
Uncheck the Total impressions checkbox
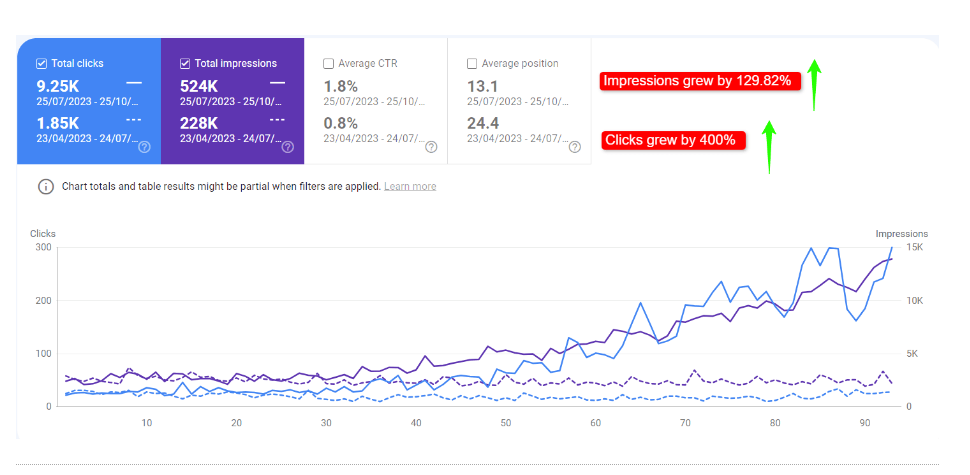185,63
